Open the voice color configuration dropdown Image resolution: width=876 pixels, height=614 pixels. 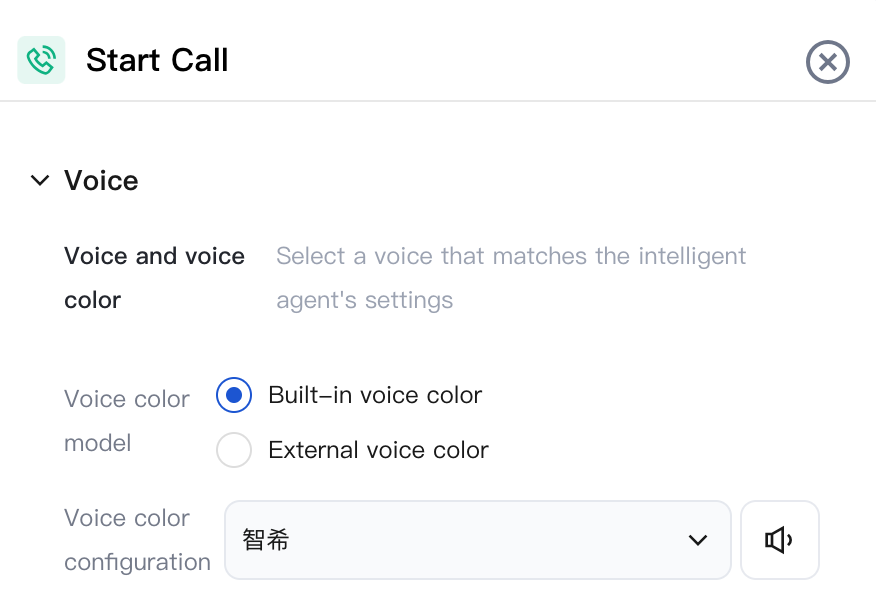click(x=477, y=540)
